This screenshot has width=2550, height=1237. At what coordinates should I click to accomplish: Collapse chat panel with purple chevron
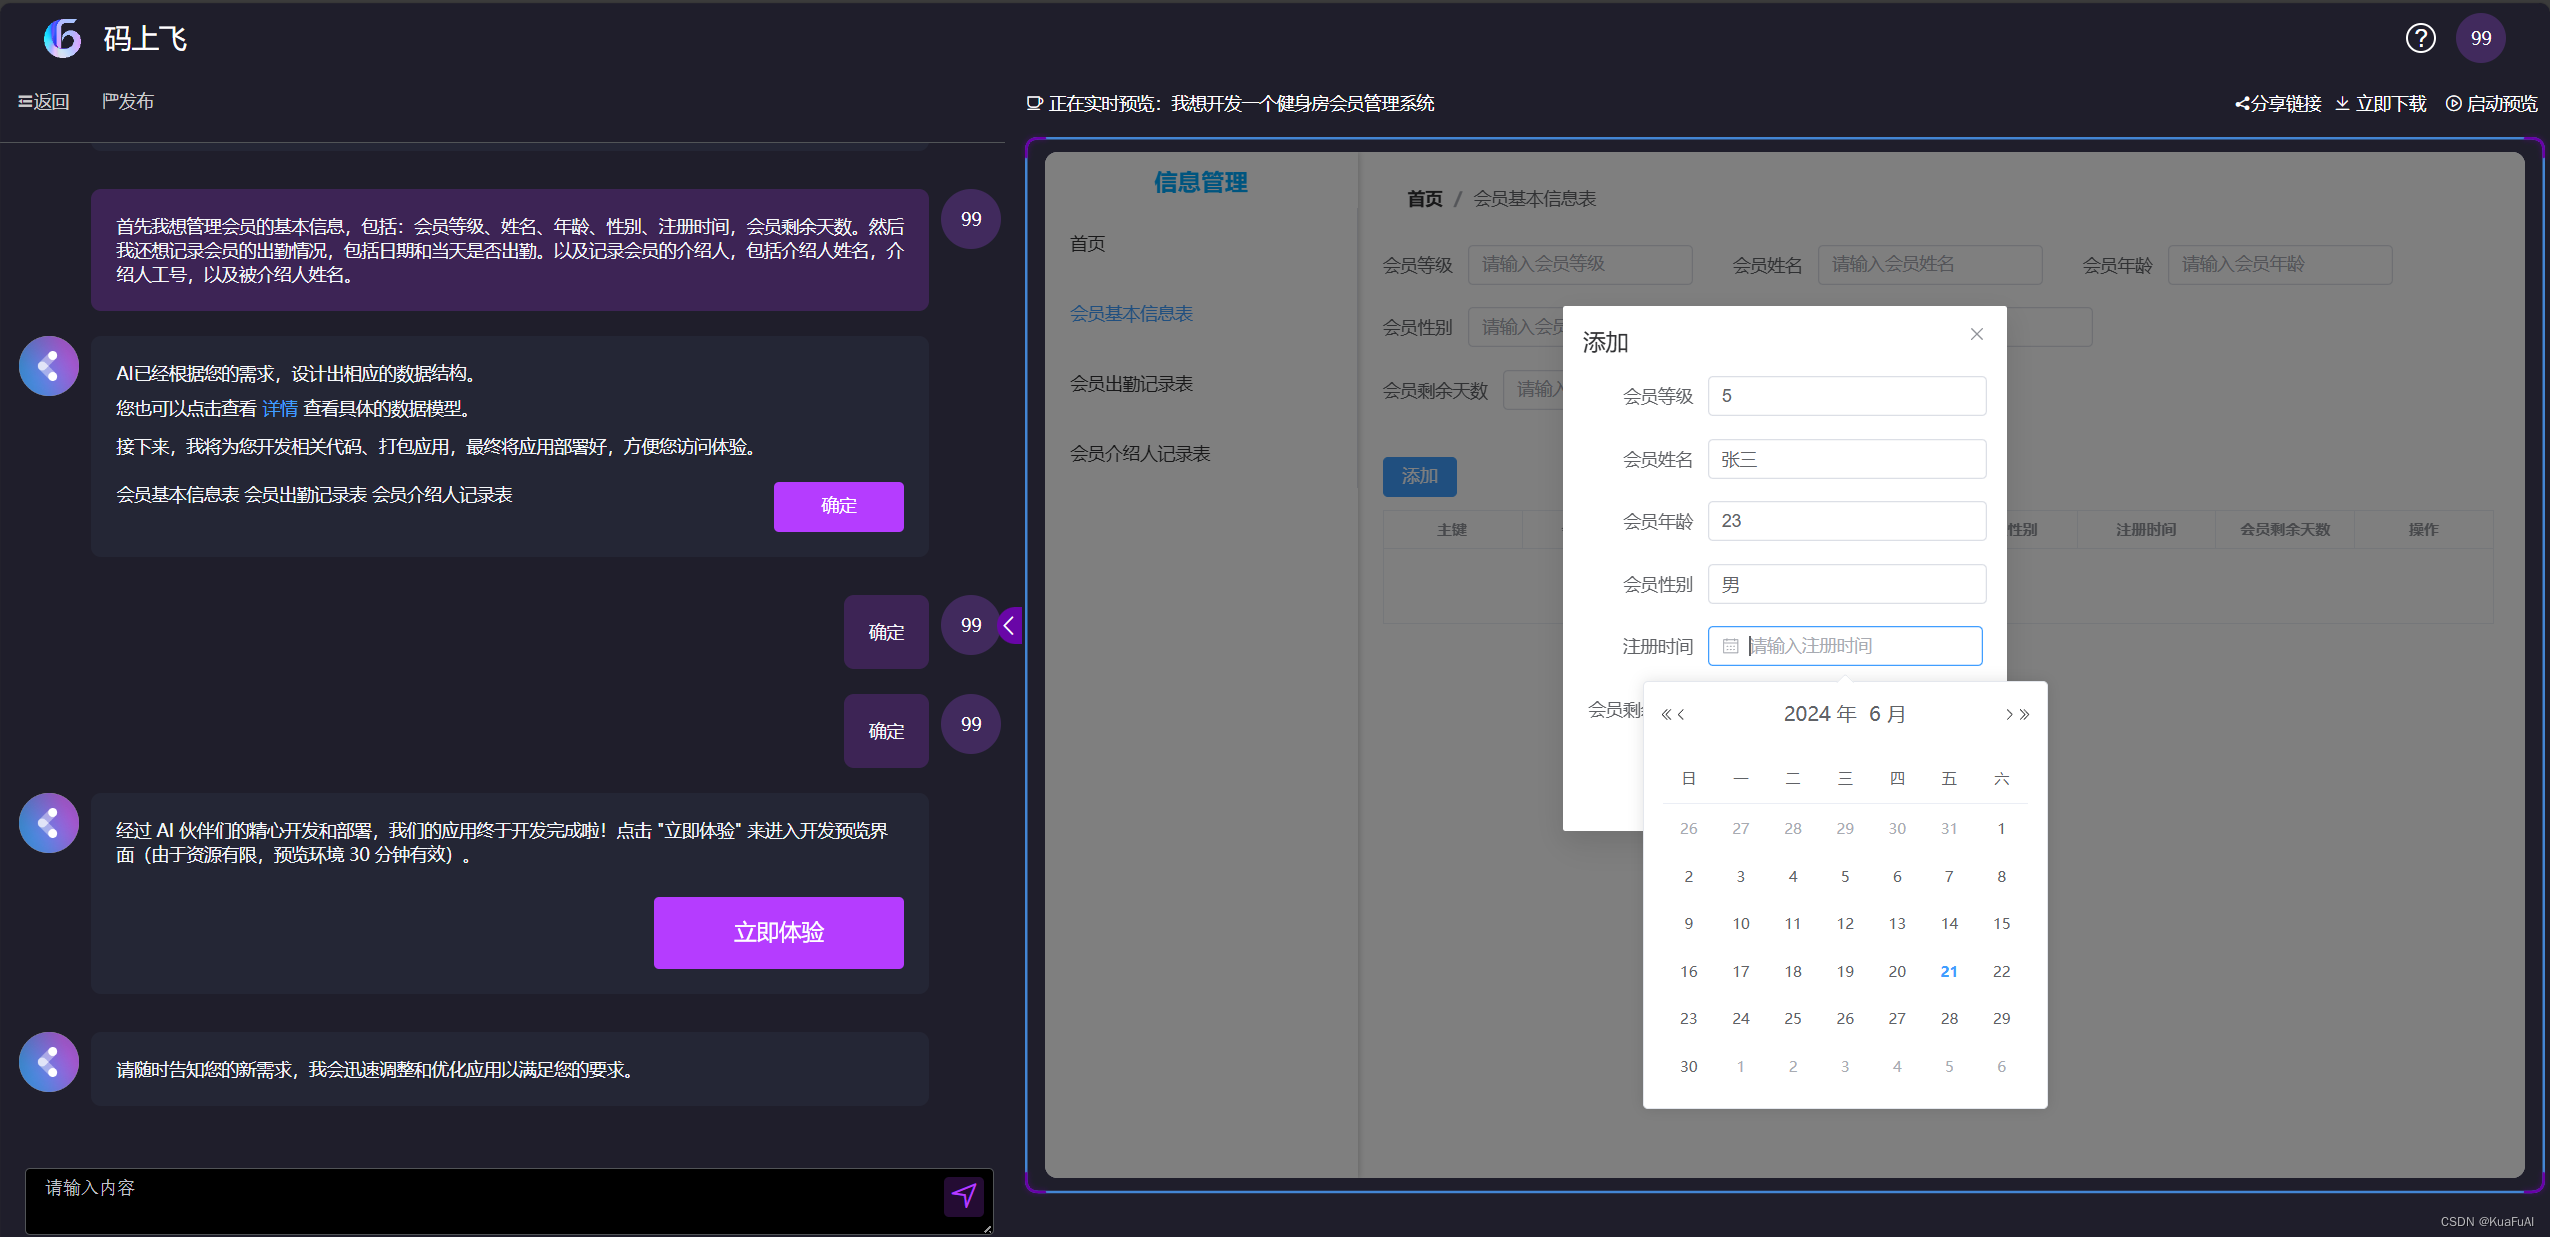[1010, 626]
